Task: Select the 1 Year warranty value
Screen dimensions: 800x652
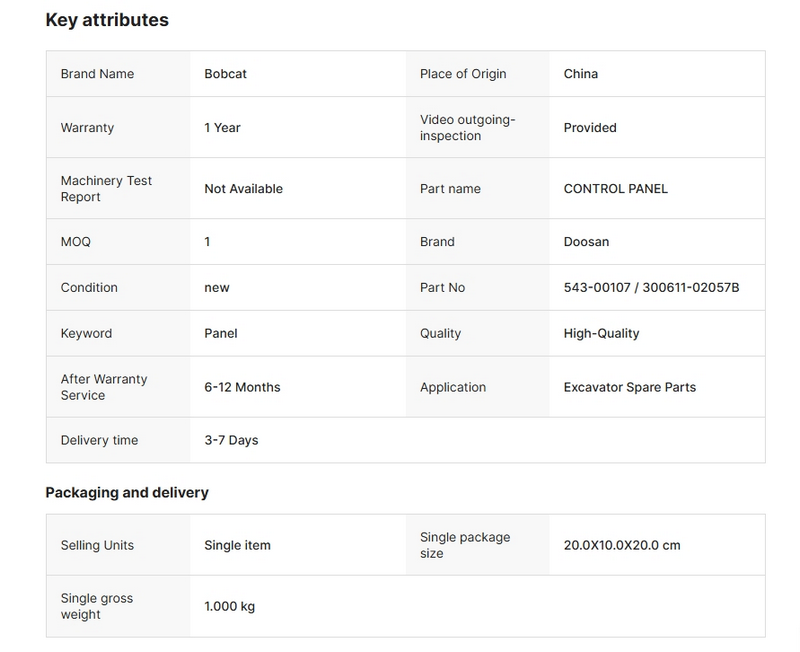Action: (222, 128)
